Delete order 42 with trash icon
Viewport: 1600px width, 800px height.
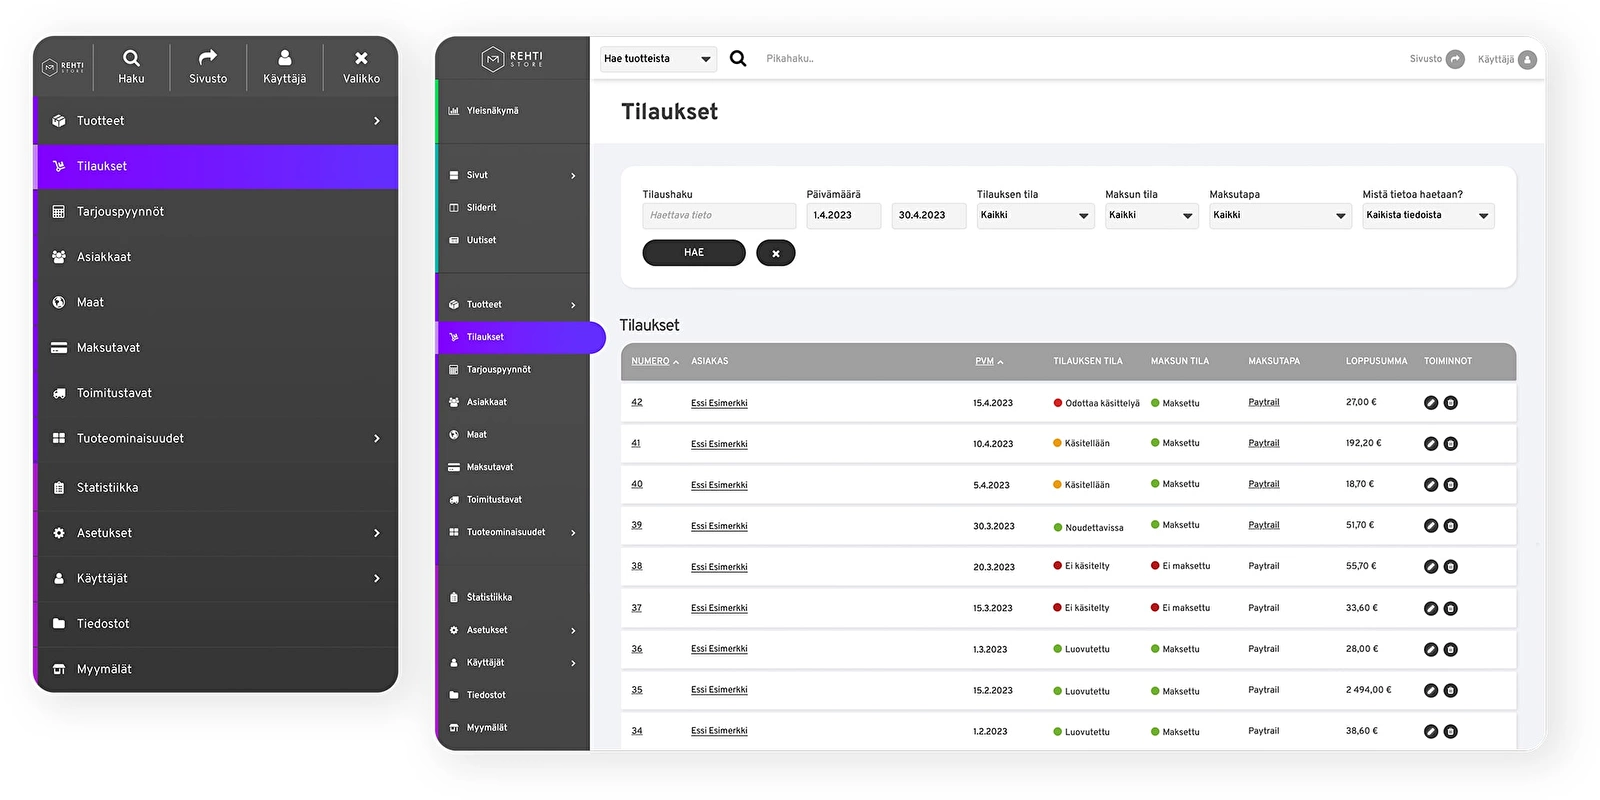[x=1451, y=403]
